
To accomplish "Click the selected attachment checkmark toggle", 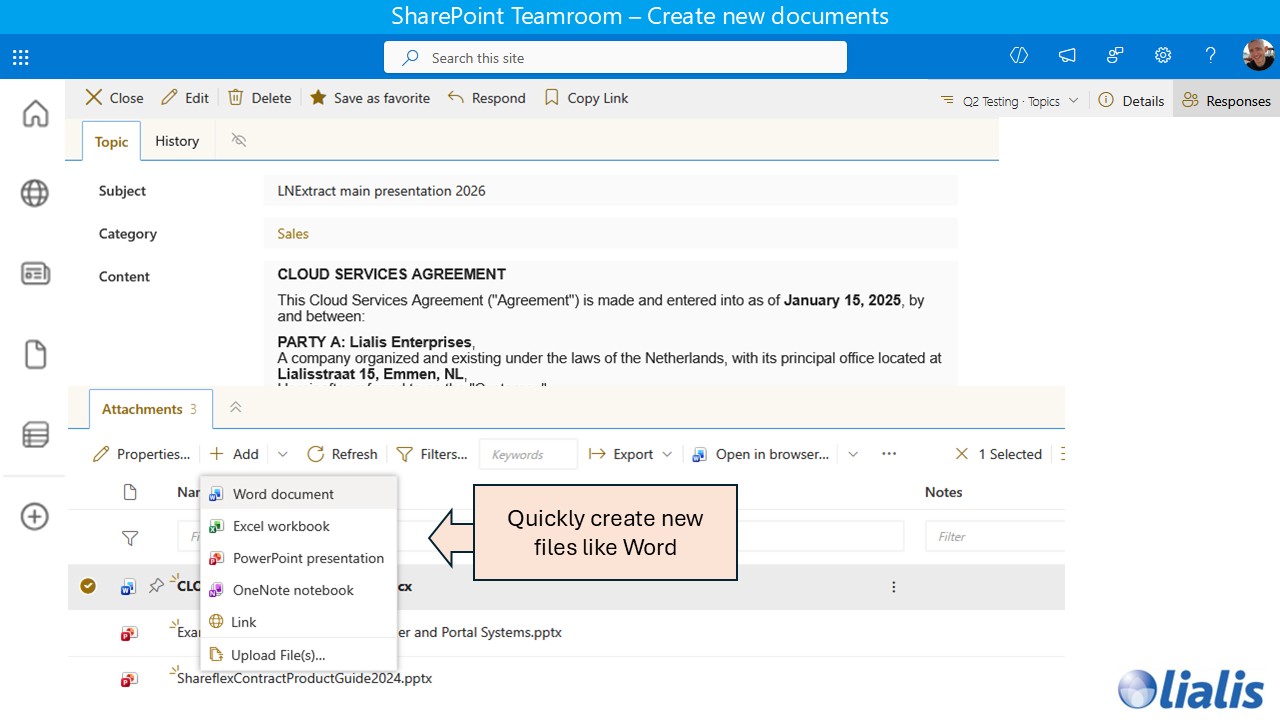I will pos(88,586).
